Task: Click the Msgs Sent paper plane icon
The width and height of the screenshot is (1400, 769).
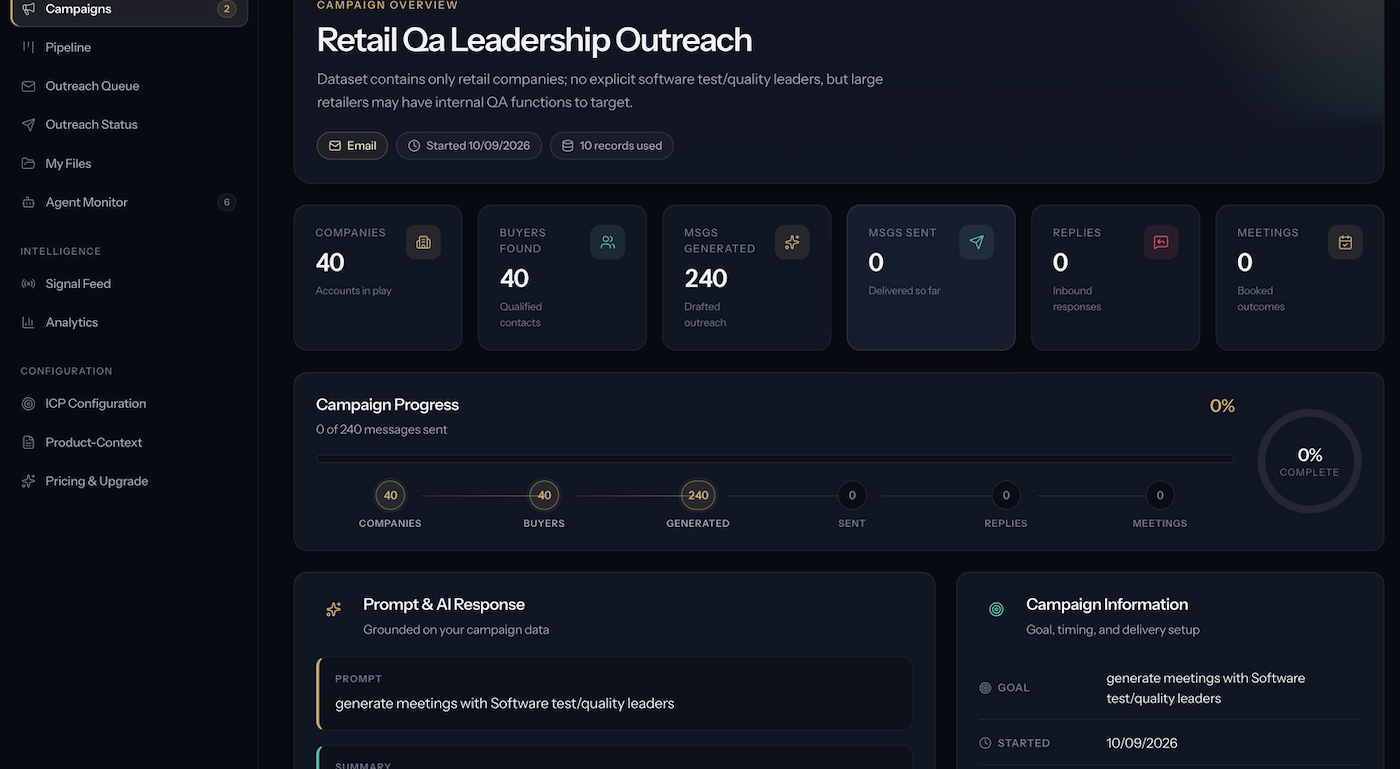Action: pos(976,242)
